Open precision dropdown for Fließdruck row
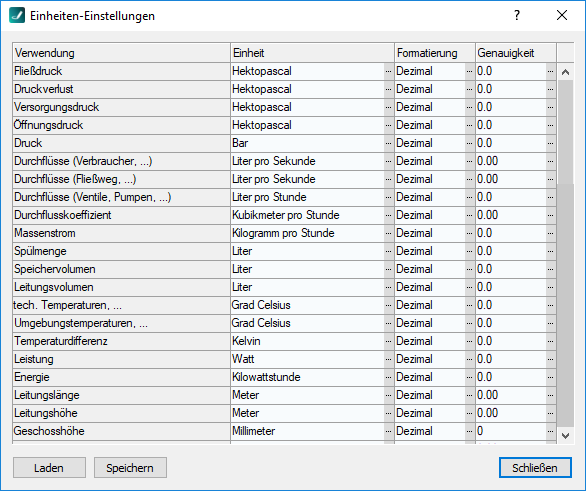The image size is (586, 491). pos(550,71)
